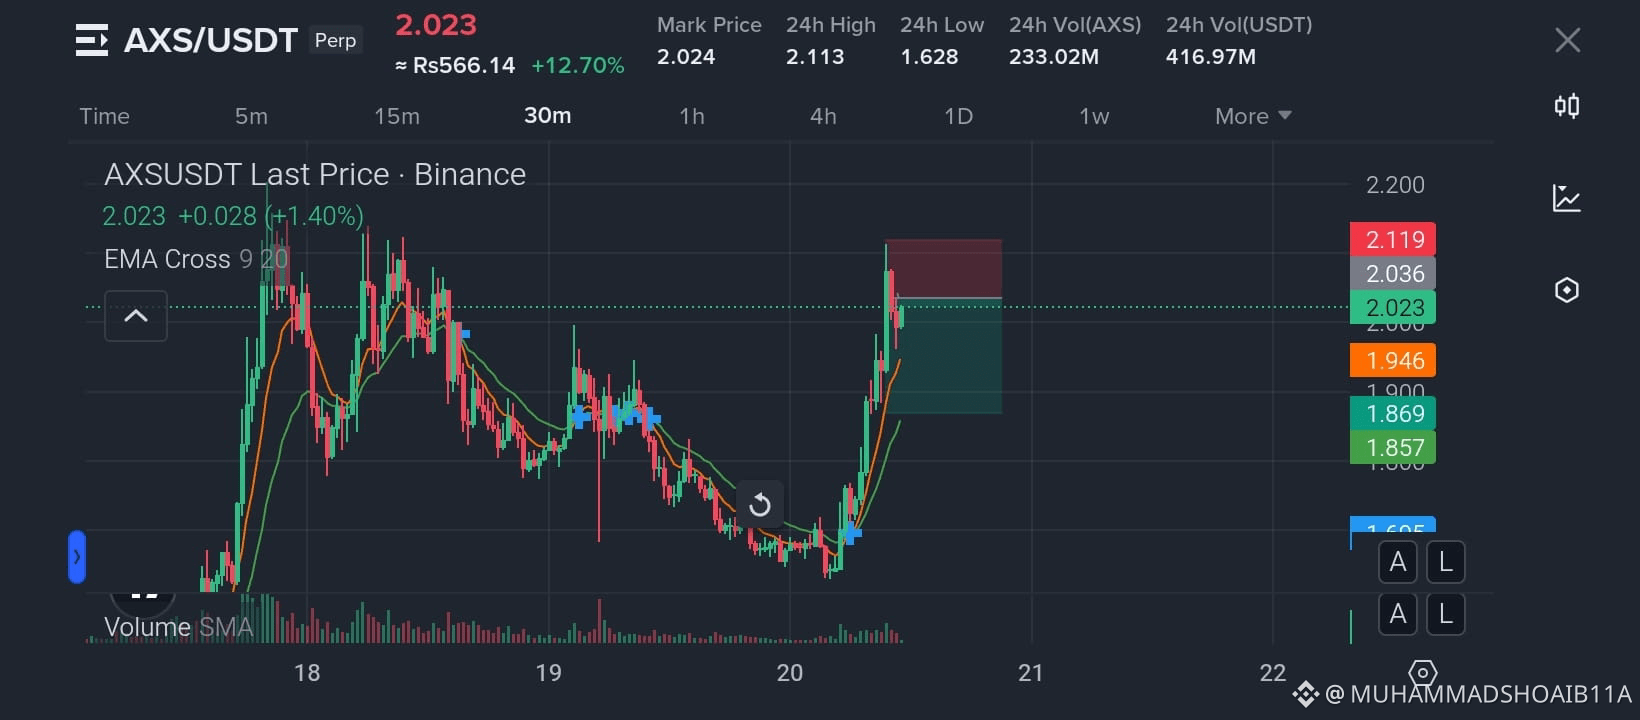Click date 19 on the time axis
1640x720 pixels.
tap(548, 673)
